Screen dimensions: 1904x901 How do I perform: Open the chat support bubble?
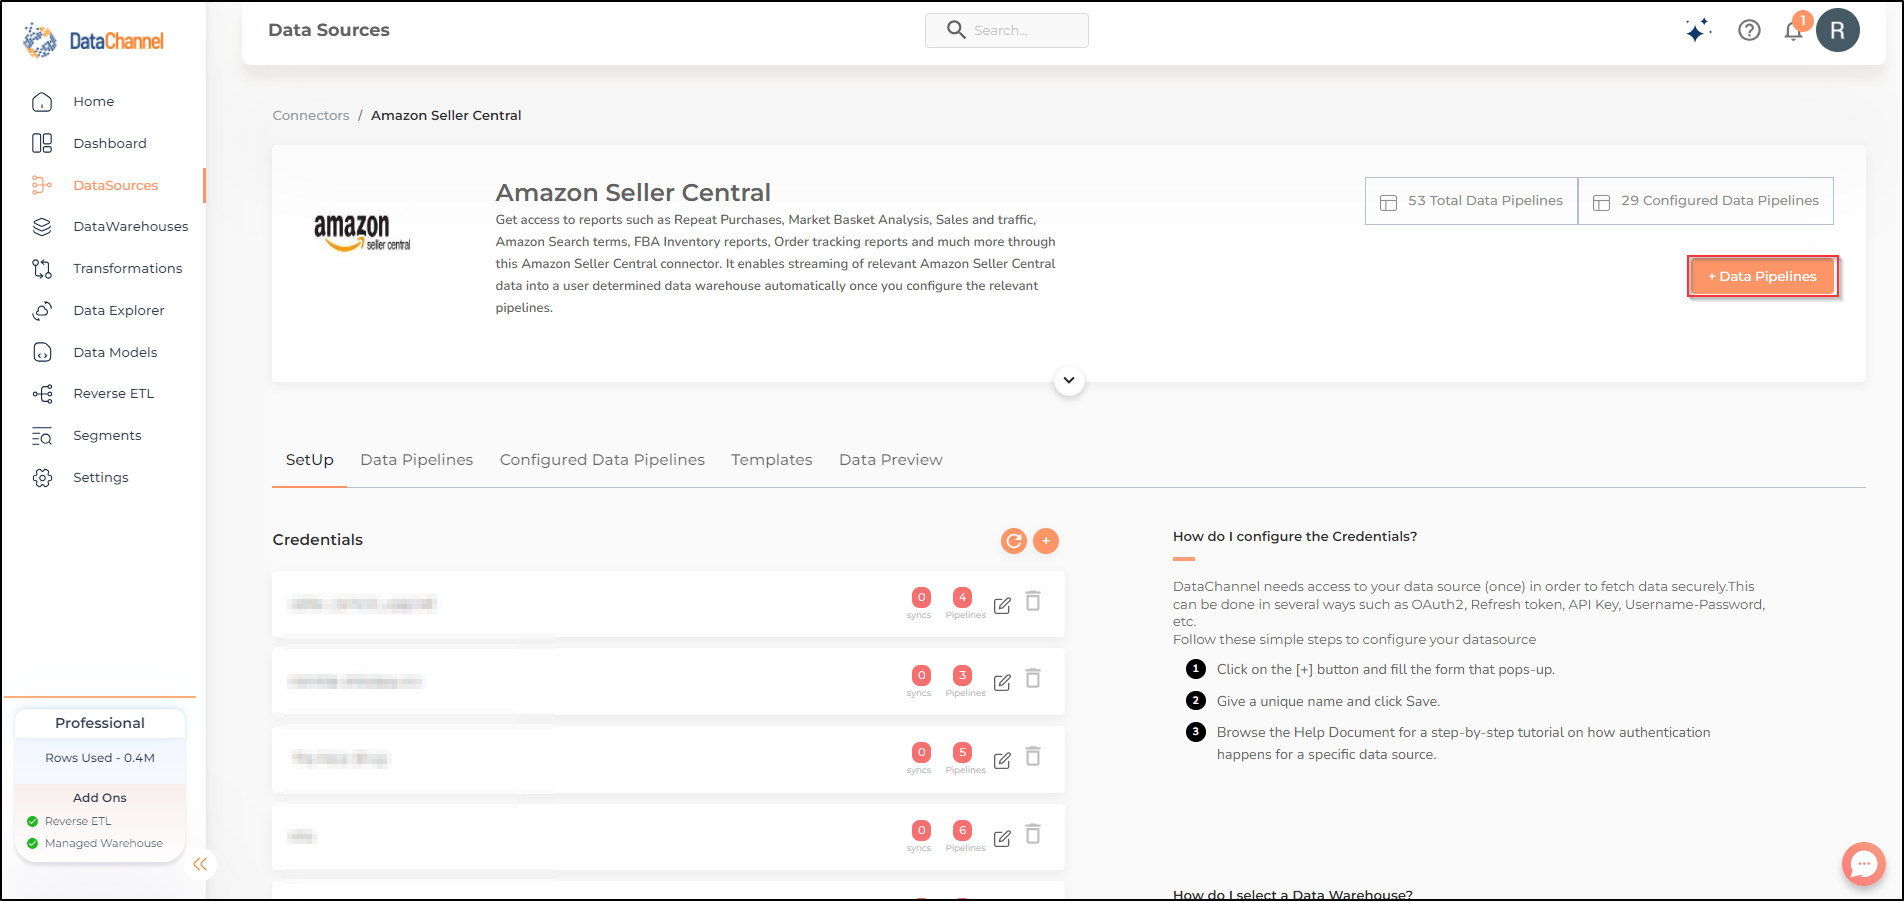(x=1864, y=864)
